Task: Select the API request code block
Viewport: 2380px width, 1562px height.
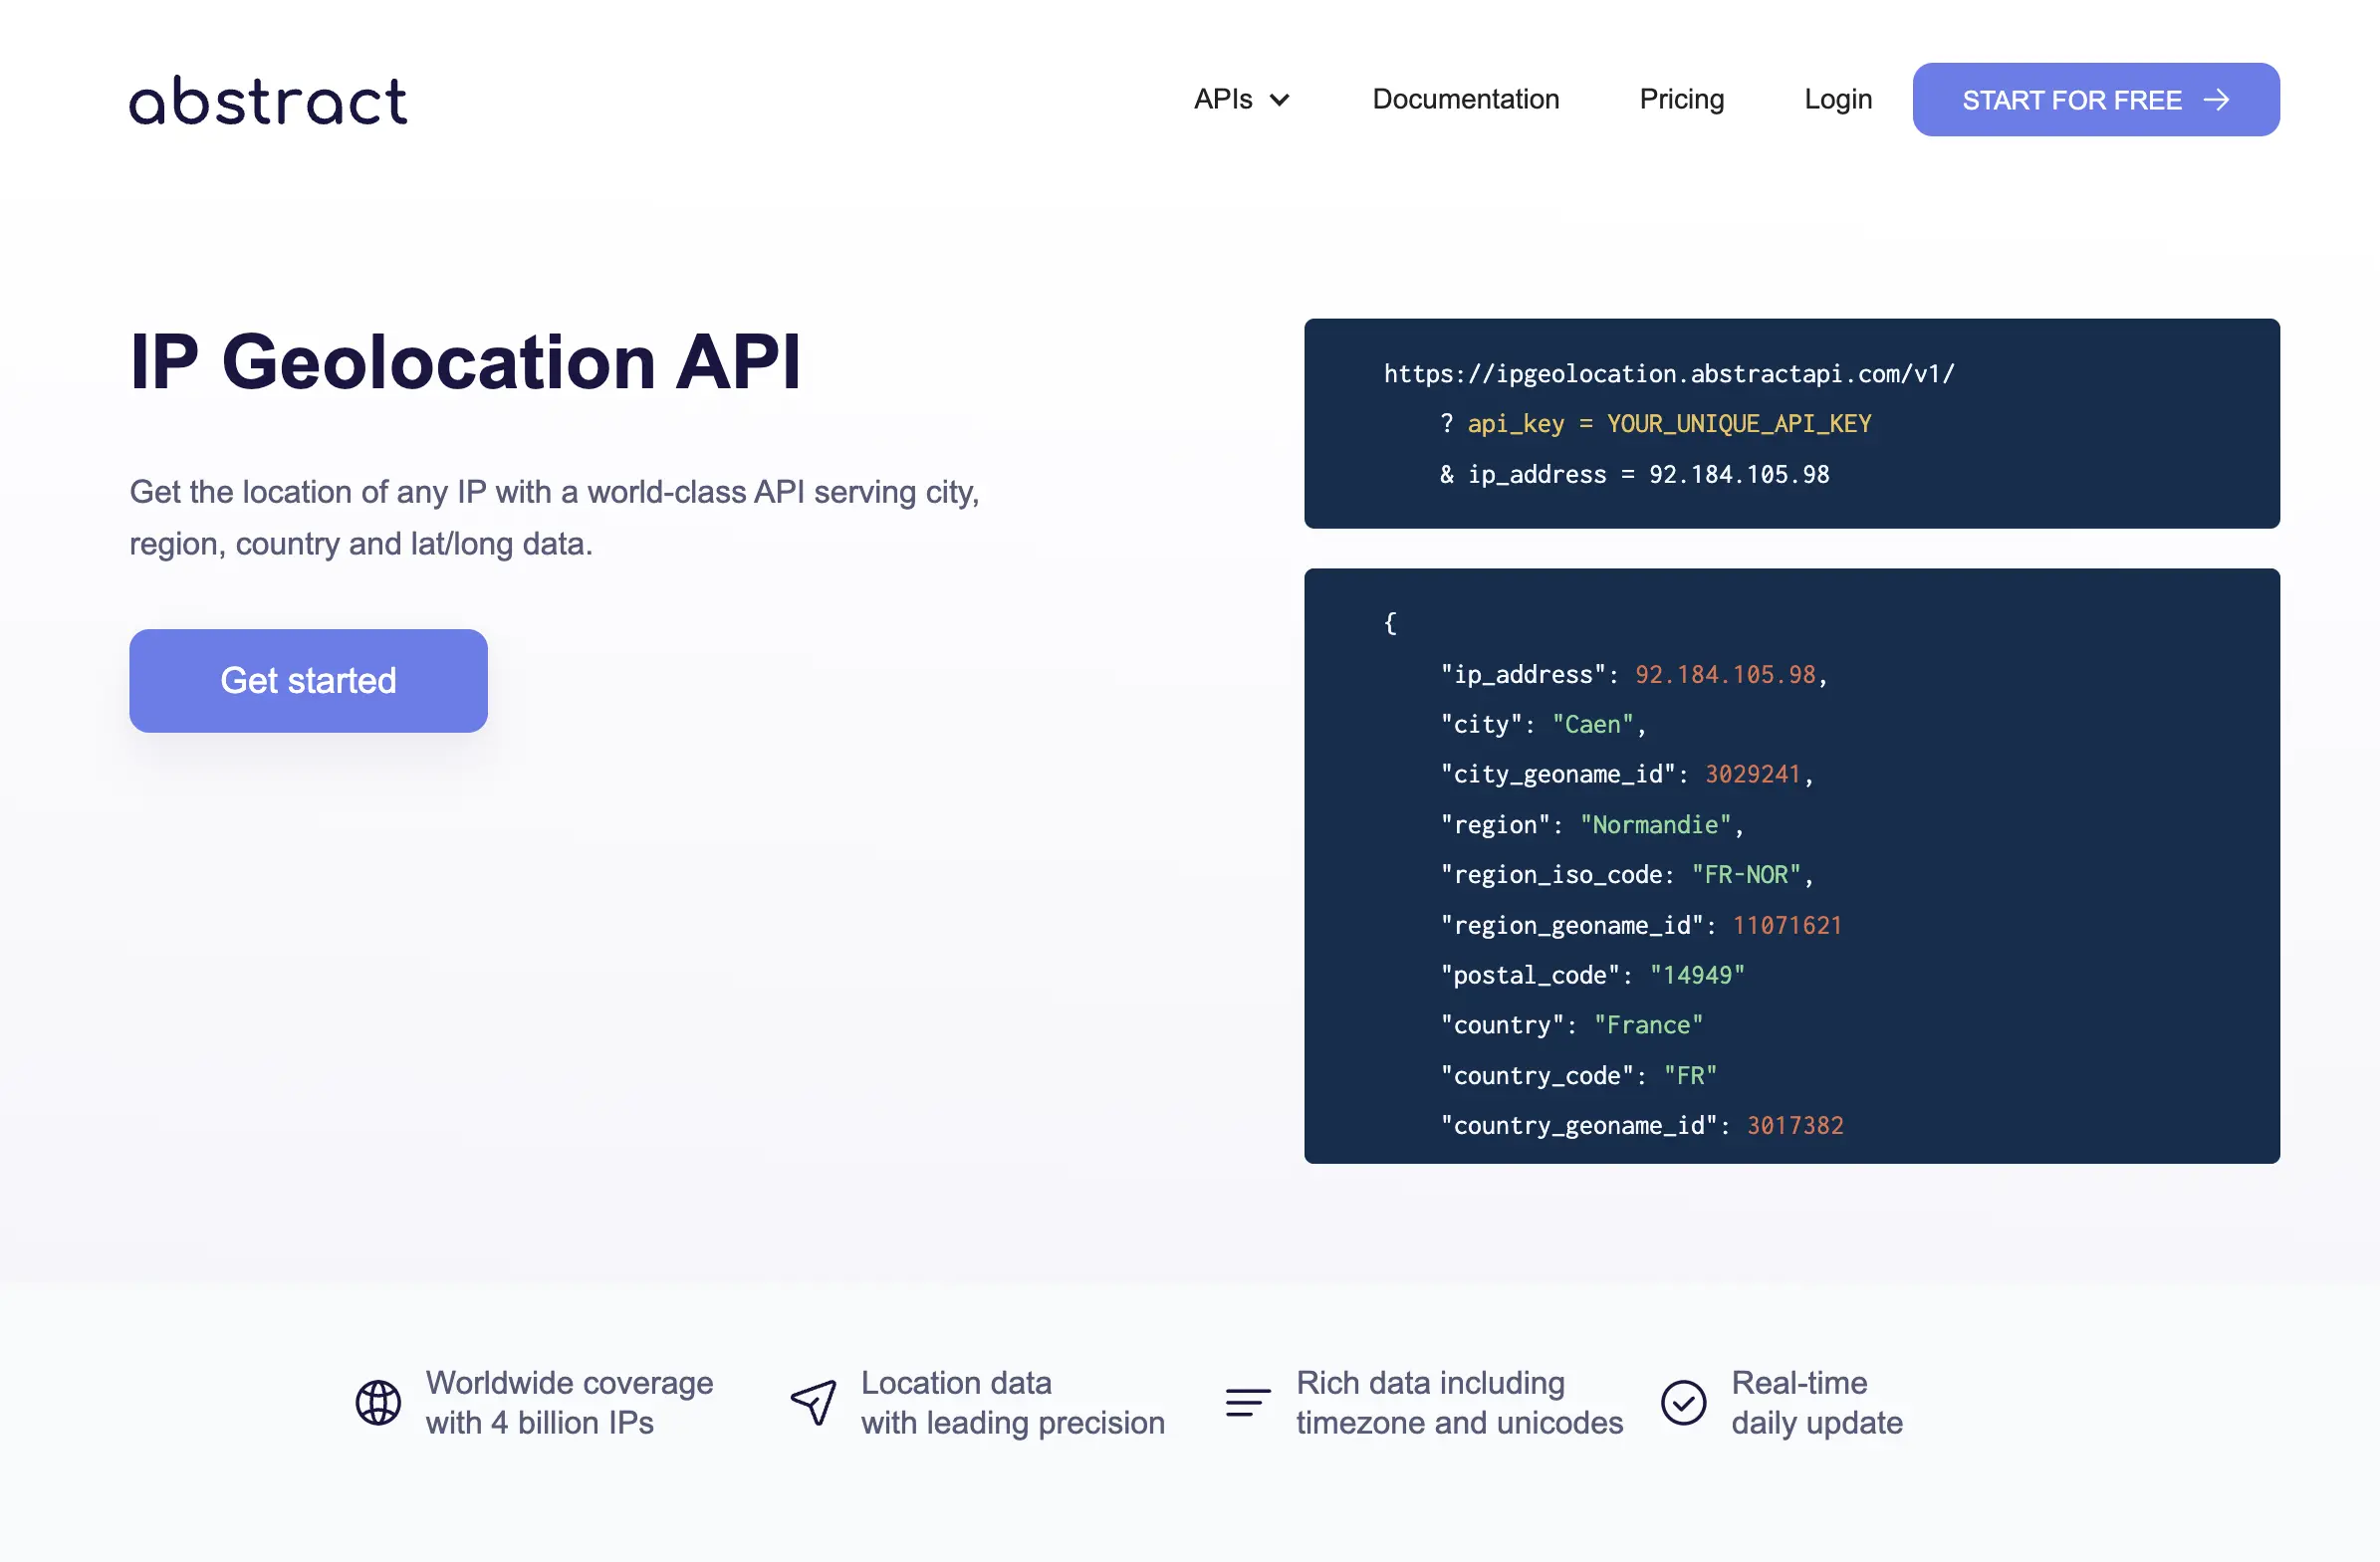Action: (1790, 423)
